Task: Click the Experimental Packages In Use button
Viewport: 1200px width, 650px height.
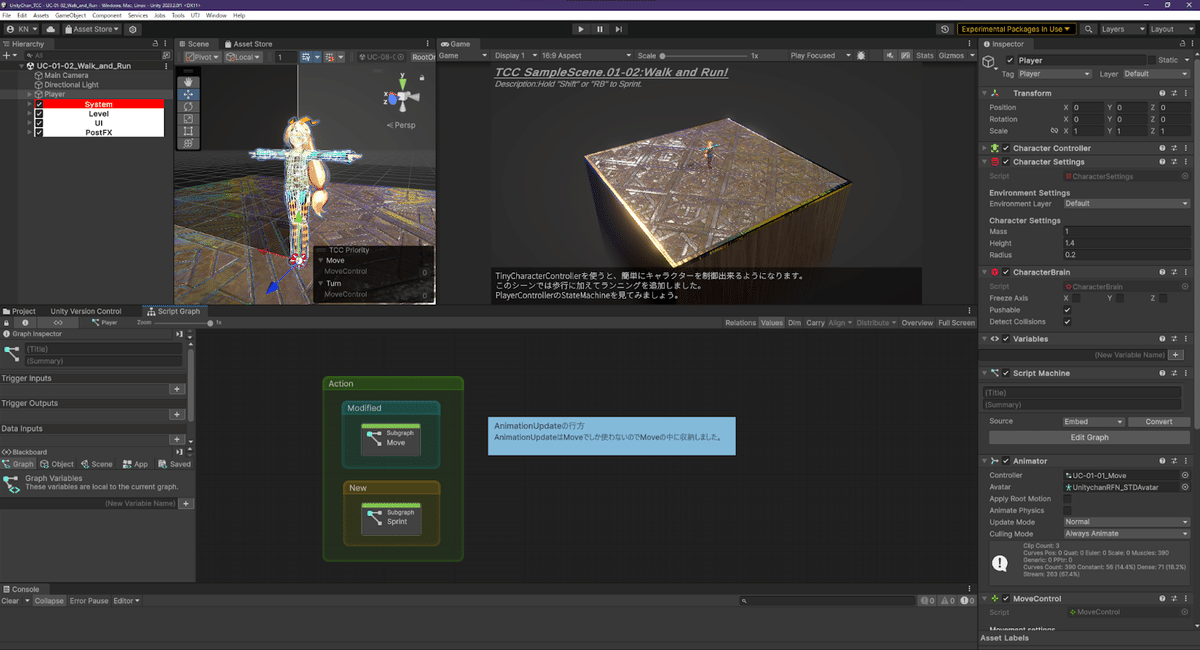Action: [x=1017, y=29]
